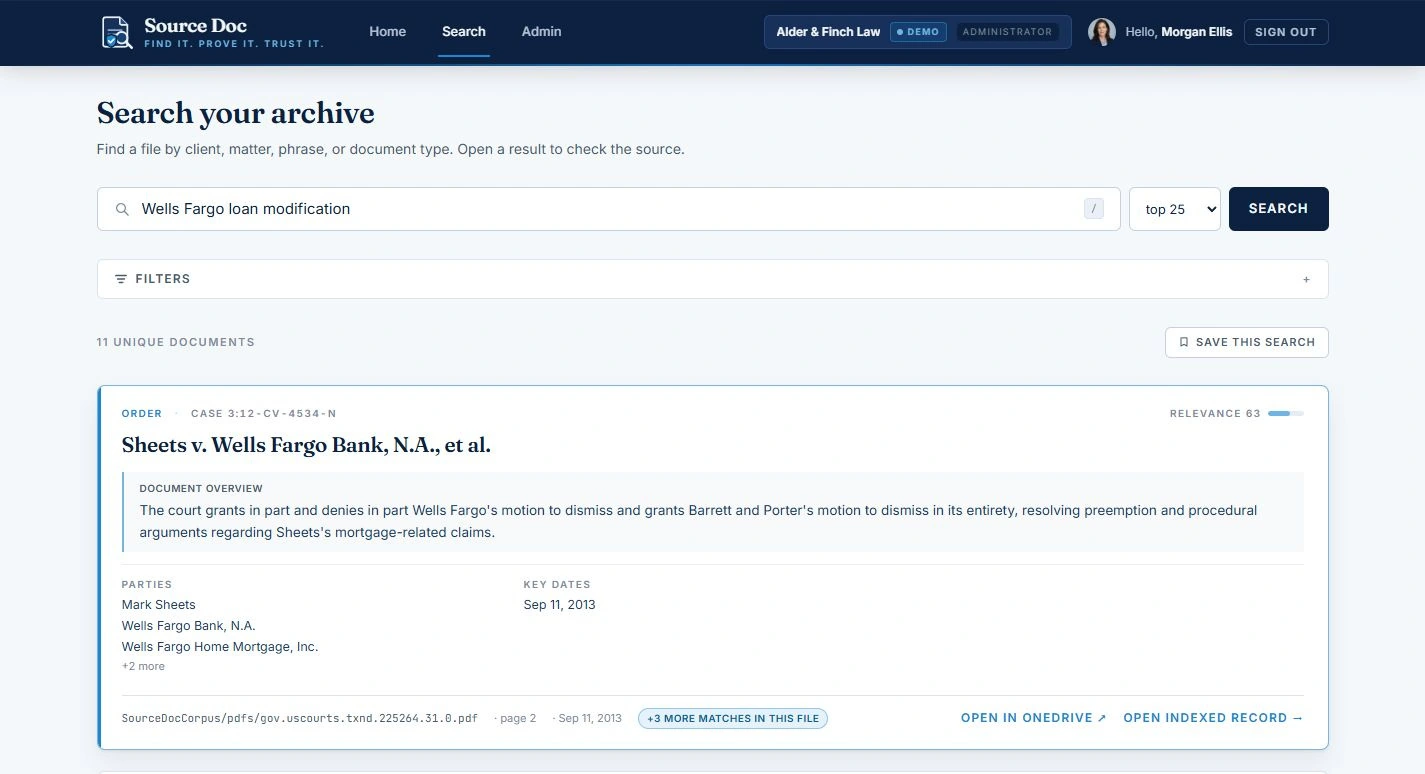Open result in OneDrive

coord(1034,718)
